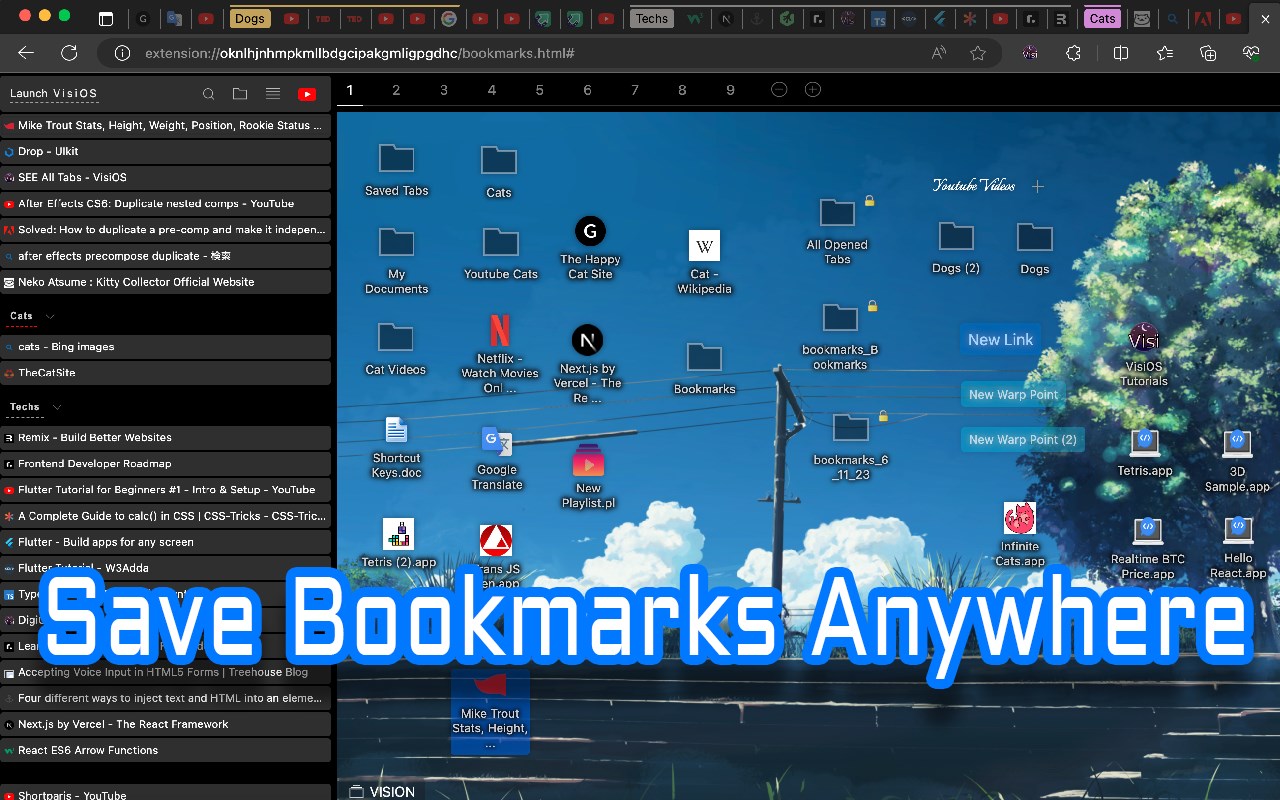This screenshot has height=800, width=1280.
Task: Open the Cat - Wikipedia shortcut
Action: (x=704, y=262)
